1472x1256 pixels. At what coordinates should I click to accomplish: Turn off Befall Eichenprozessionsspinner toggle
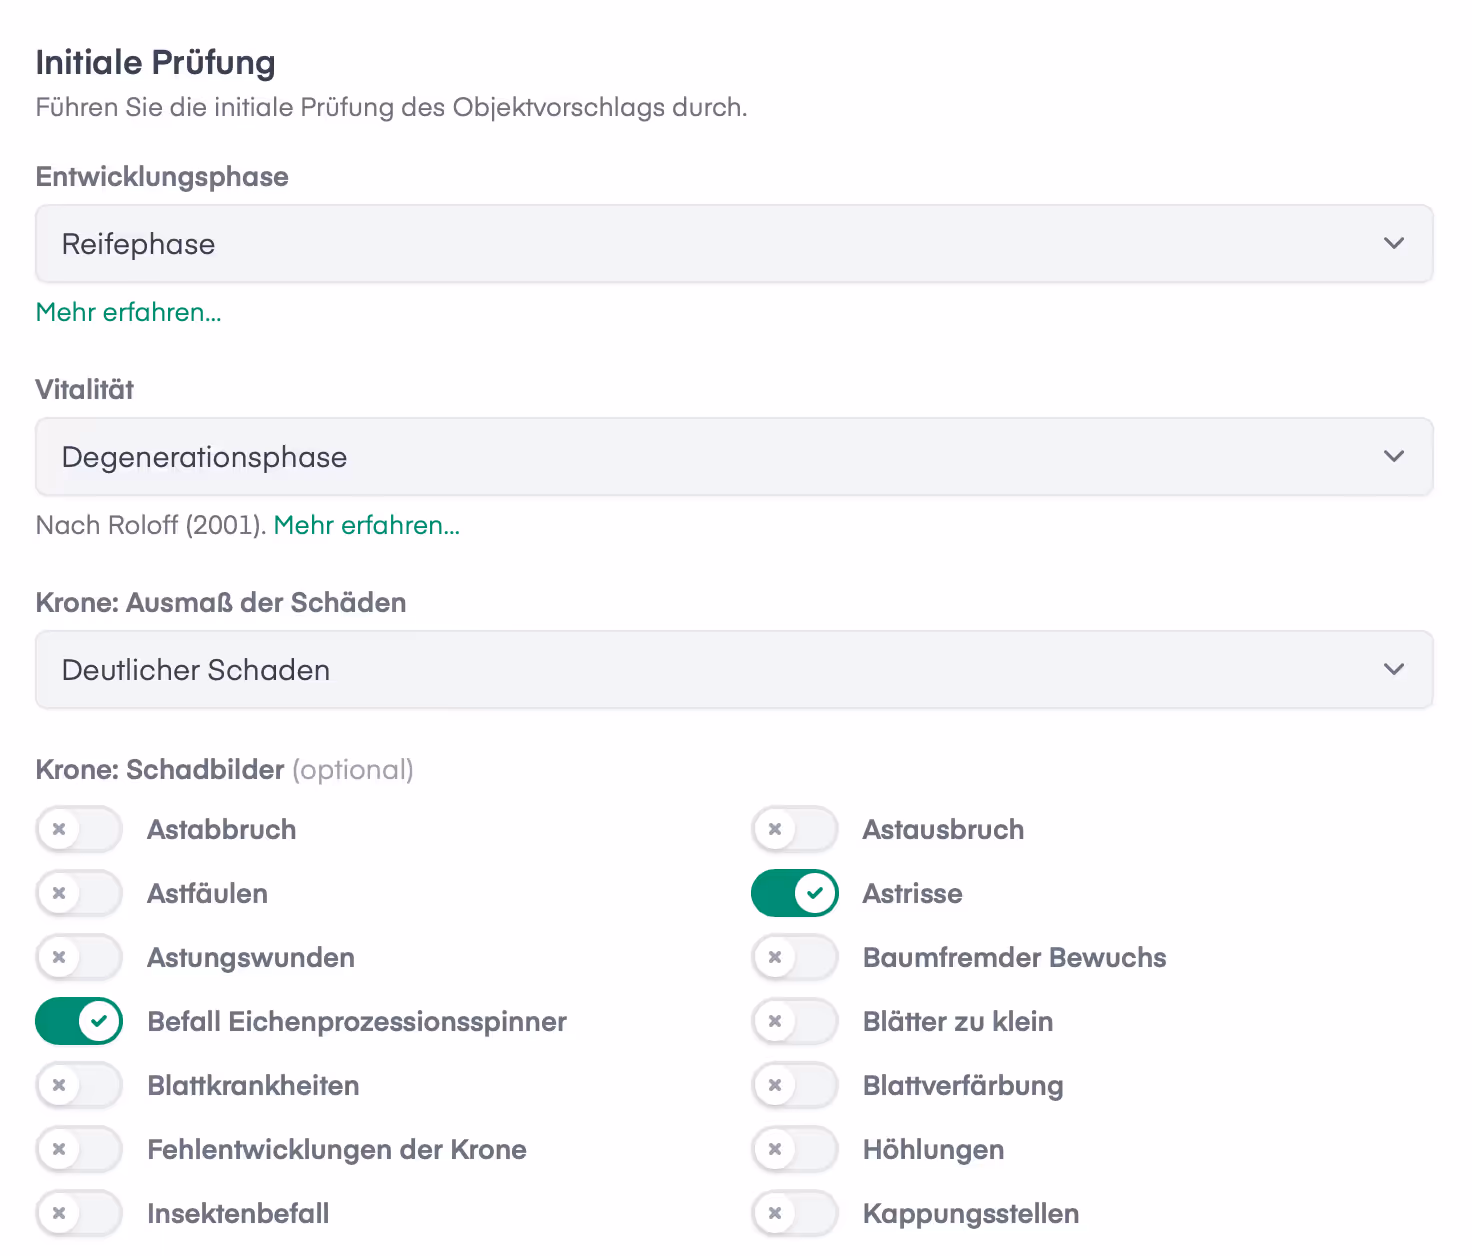pyautogui.click(x=79, y=1021)
